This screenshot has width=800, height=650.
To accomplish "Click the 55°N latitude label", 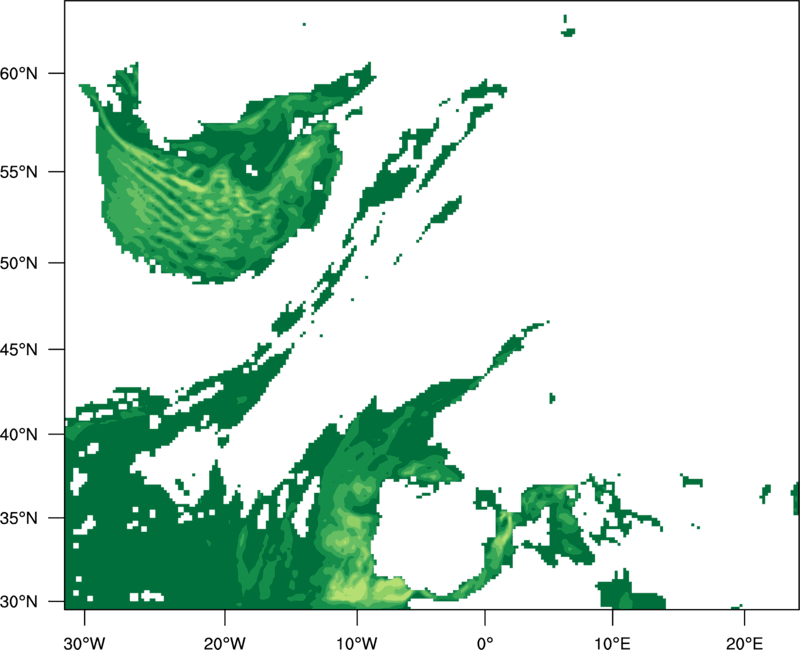I will tap(18, 172).
